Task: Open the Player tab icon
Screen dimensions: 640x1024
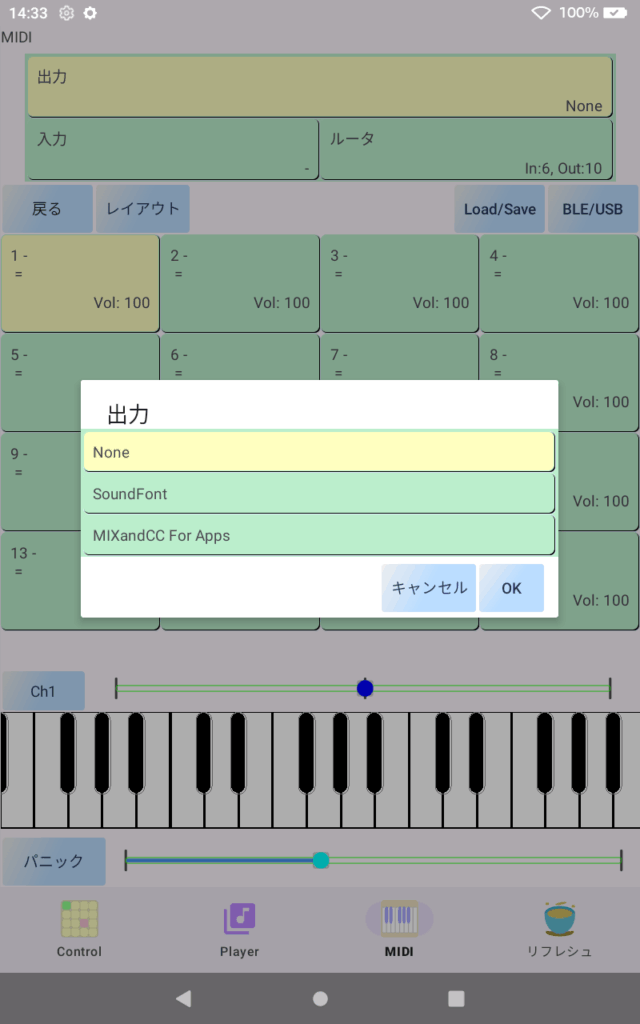Action: 239,918
